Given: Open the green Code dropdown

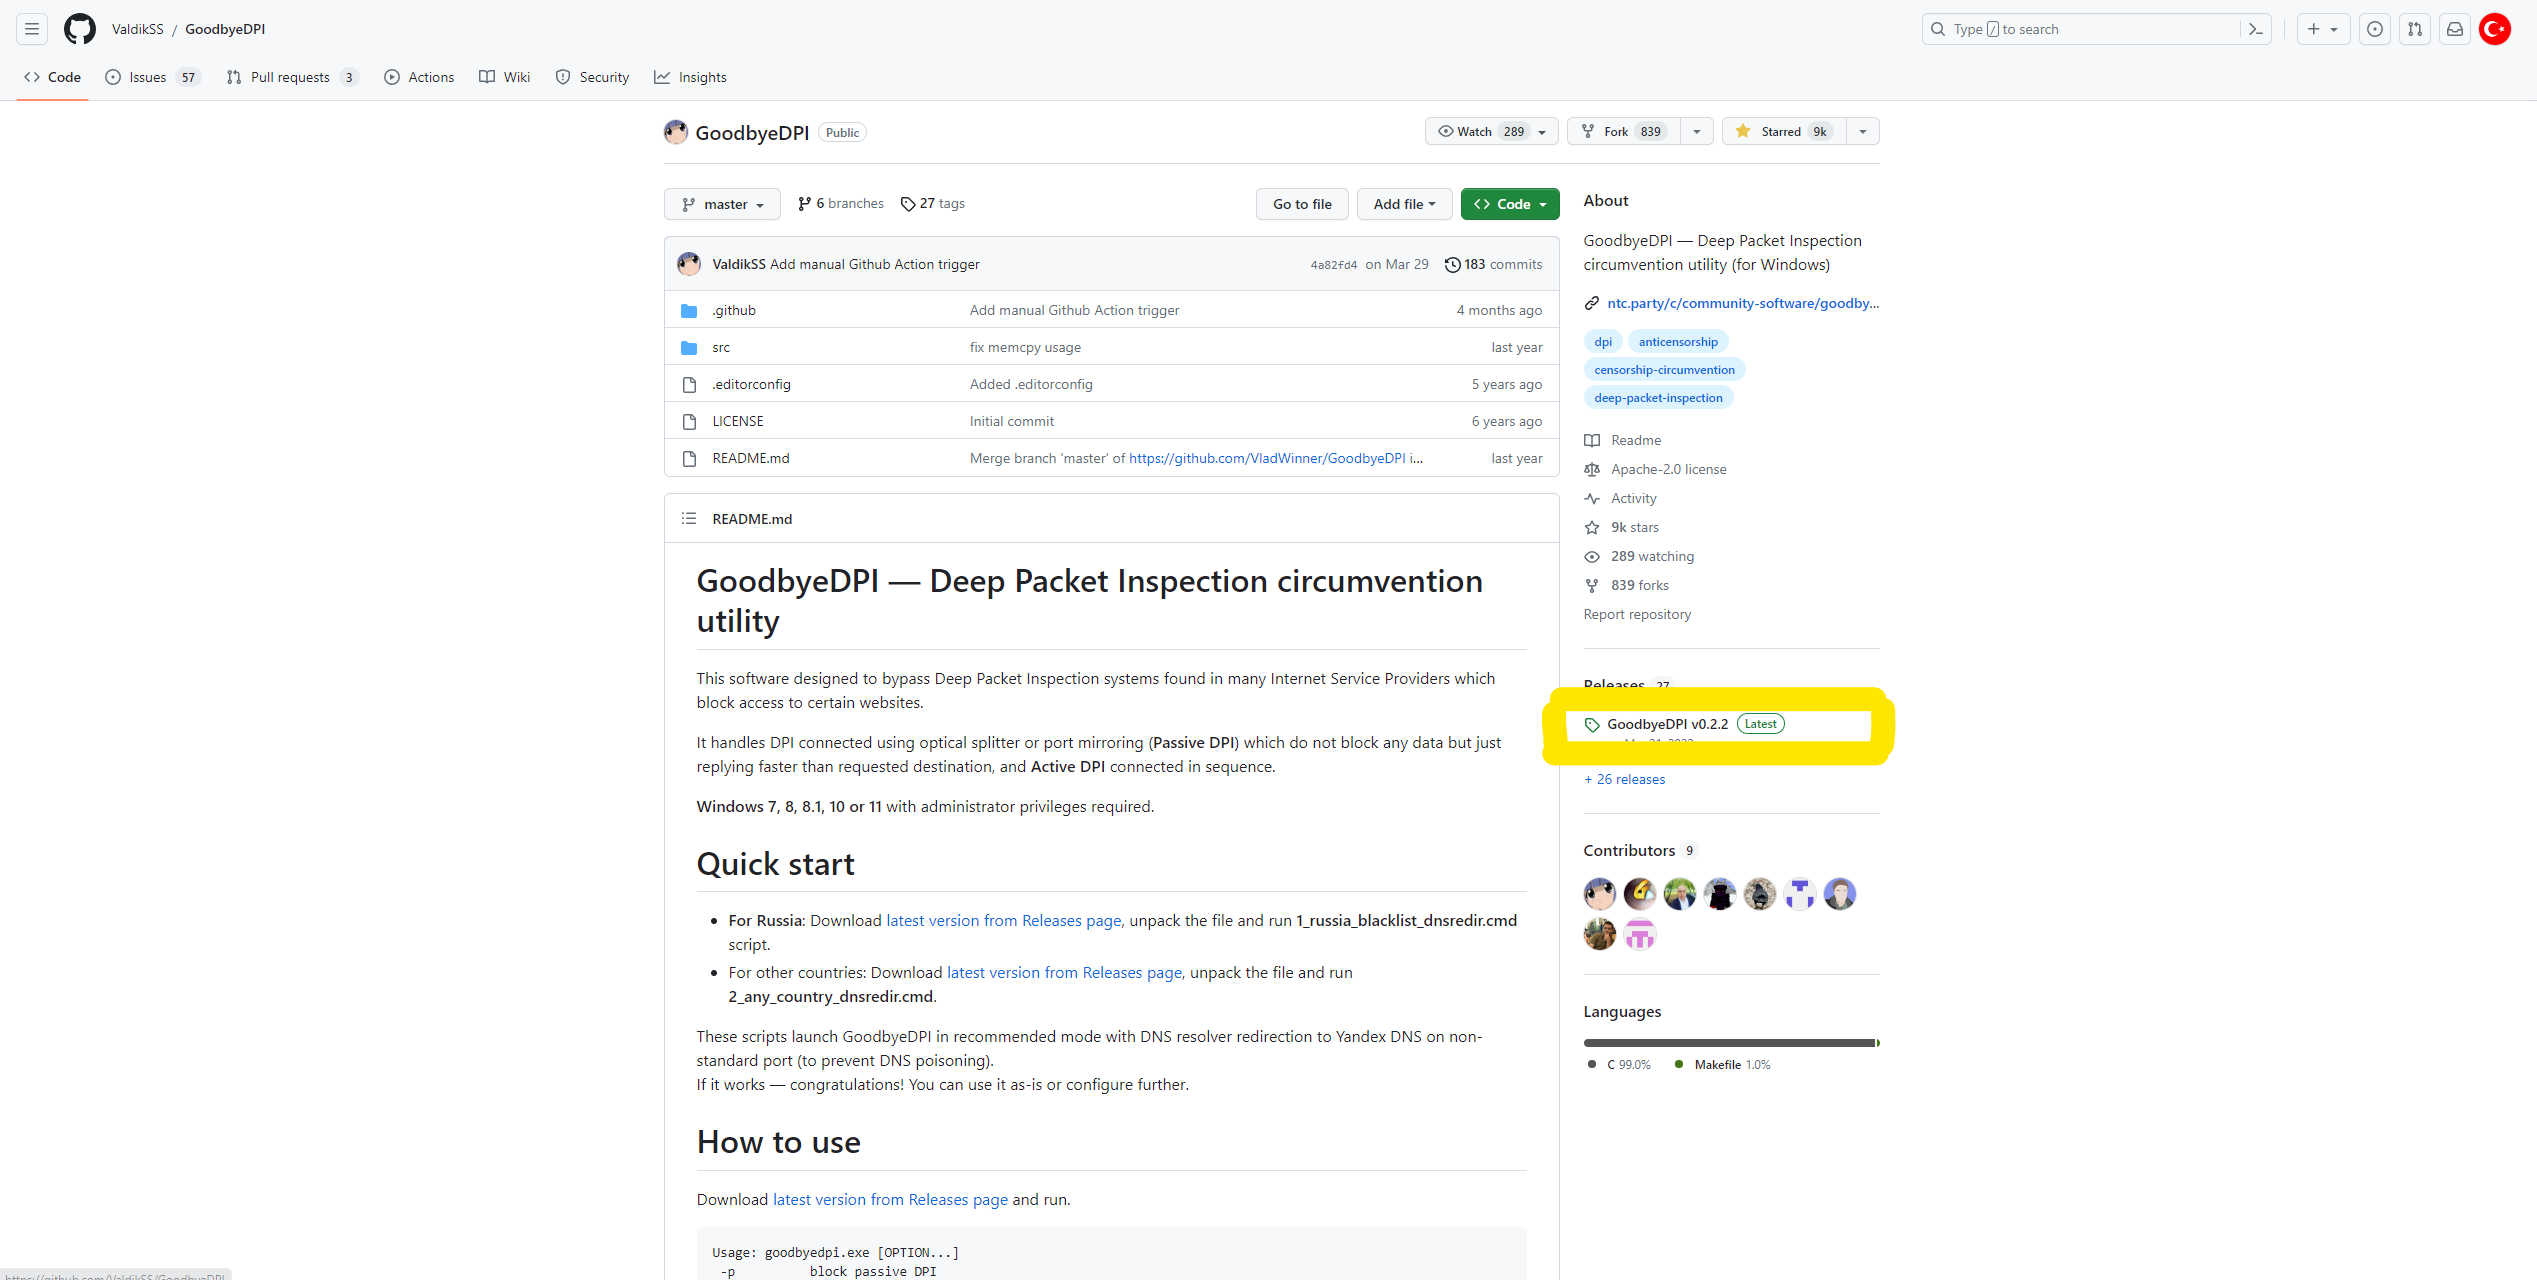Looking at the screenshot, I should (x=1510, y=204).
